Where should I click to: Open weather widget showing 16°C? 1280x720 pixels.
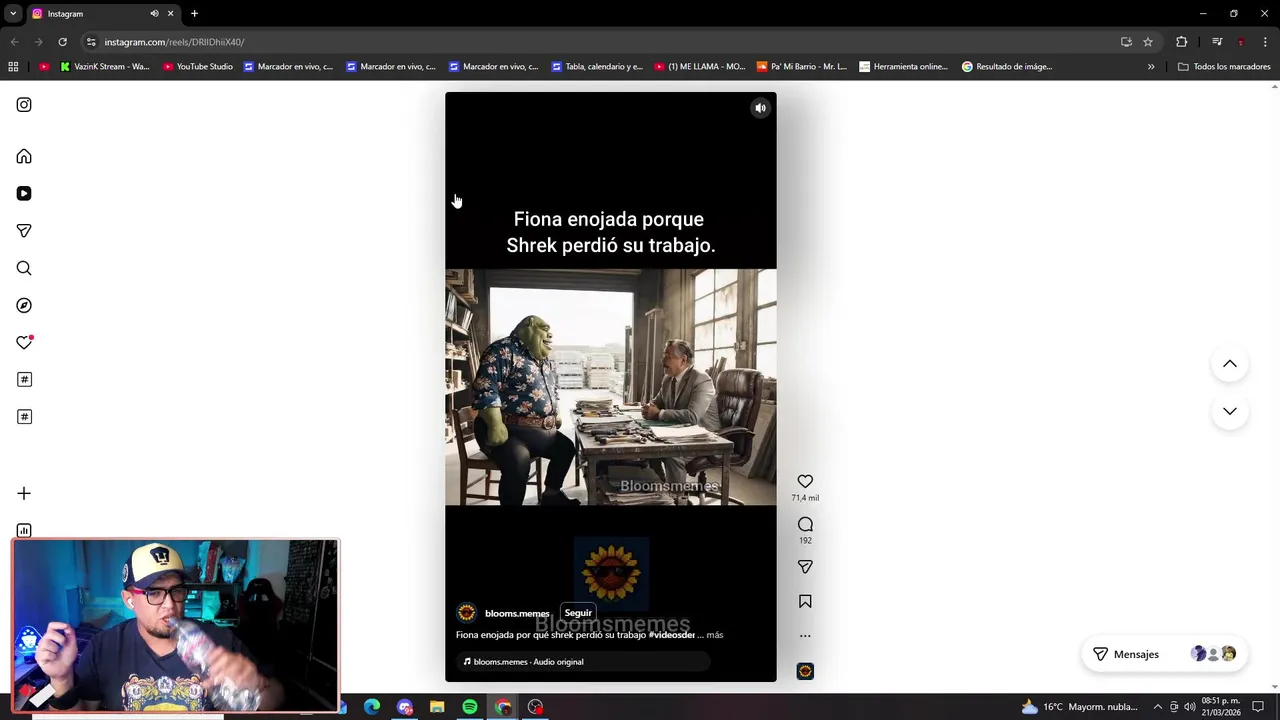point(1080,707)
